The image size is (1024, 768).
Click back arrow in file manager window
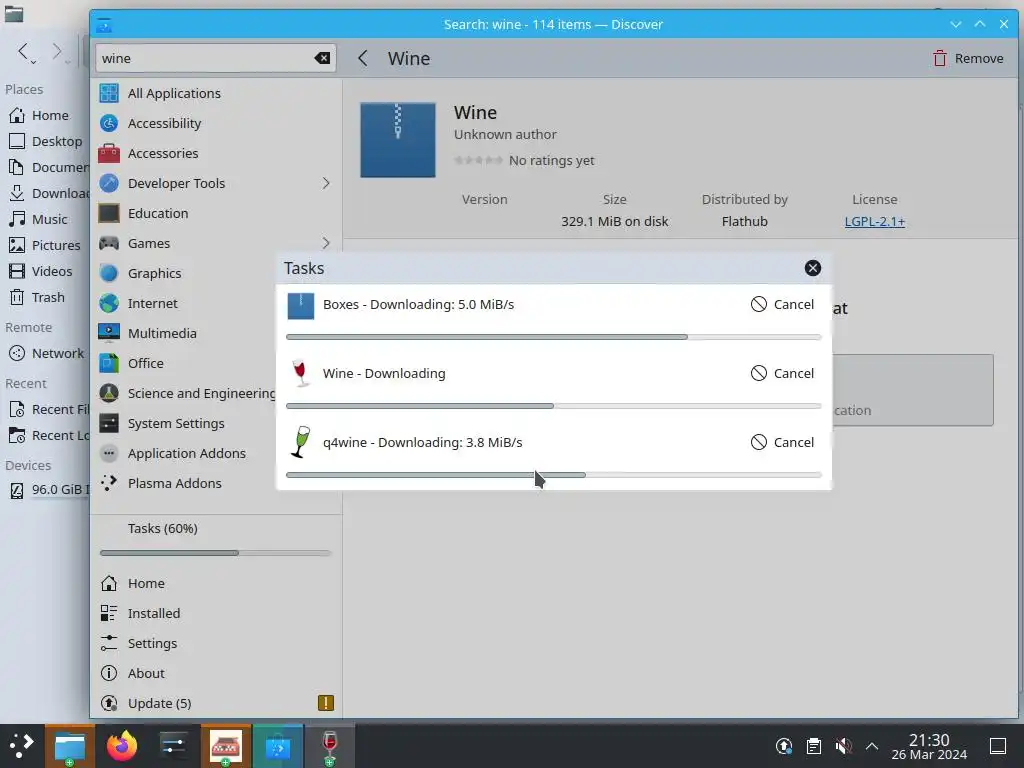24,52
